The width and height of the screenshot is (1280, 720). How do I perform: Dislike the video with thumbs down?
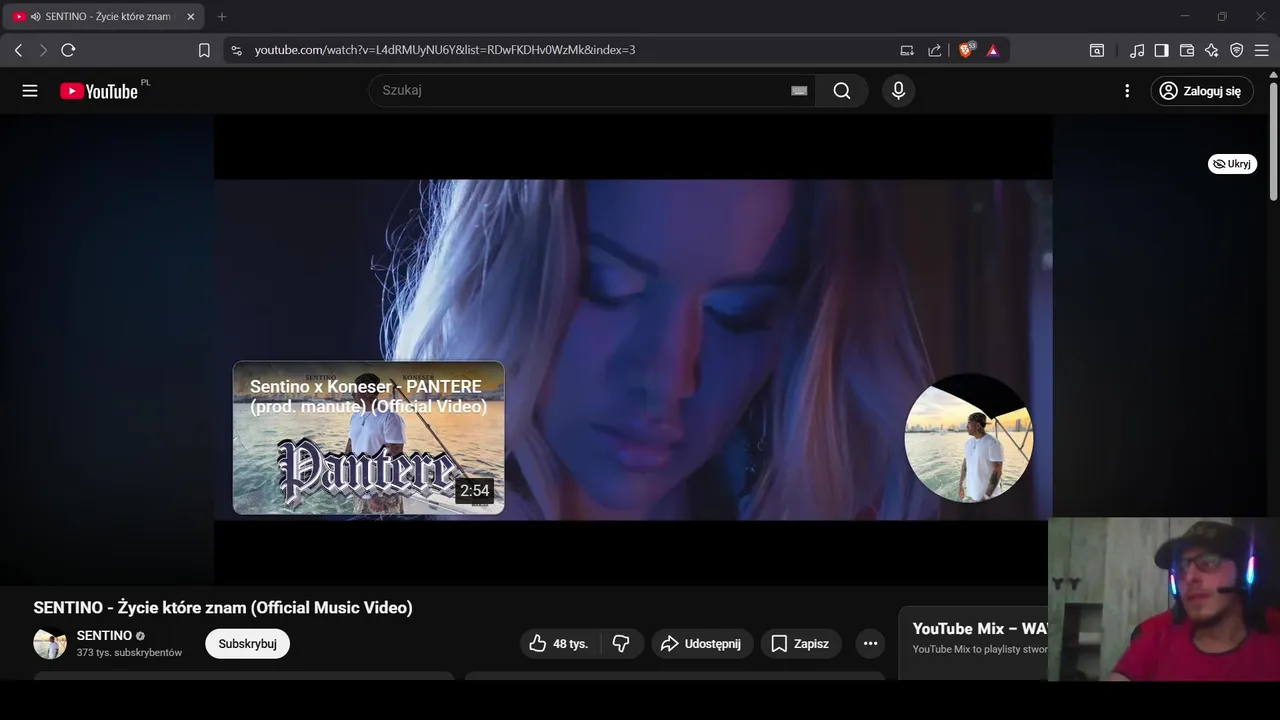pyautogui.click(x=621, y=644)
